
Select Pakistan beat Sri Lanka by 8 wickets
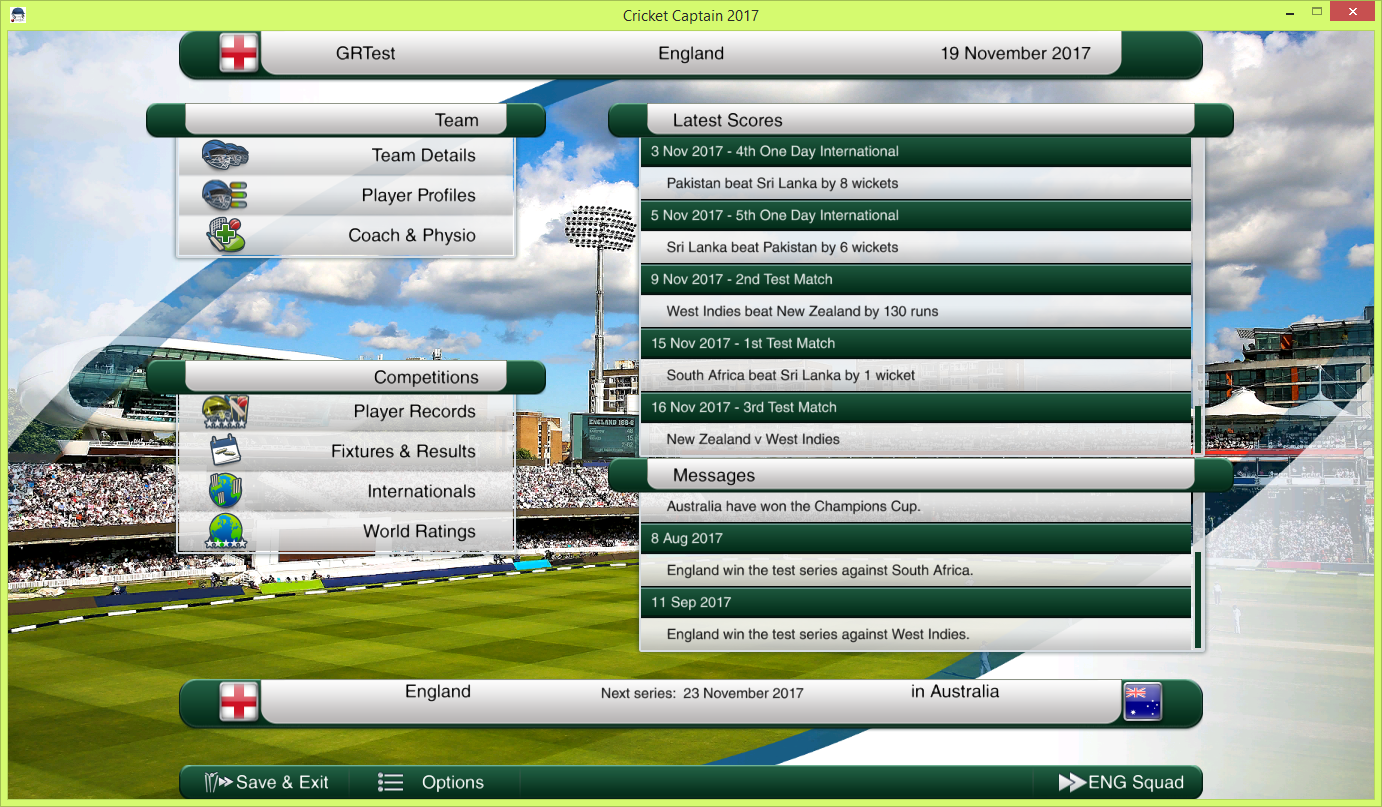coord(916,183)
